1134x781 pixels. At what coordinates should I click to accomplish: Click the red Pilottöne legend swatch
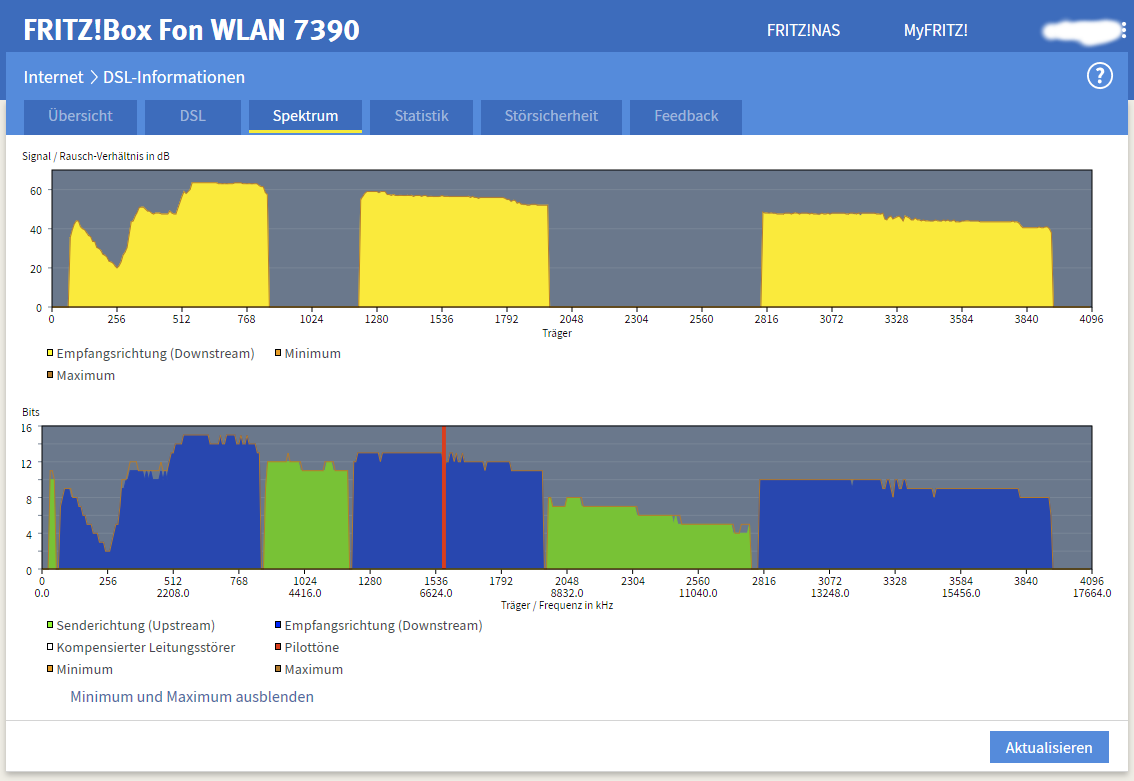(x=278, y=648)
